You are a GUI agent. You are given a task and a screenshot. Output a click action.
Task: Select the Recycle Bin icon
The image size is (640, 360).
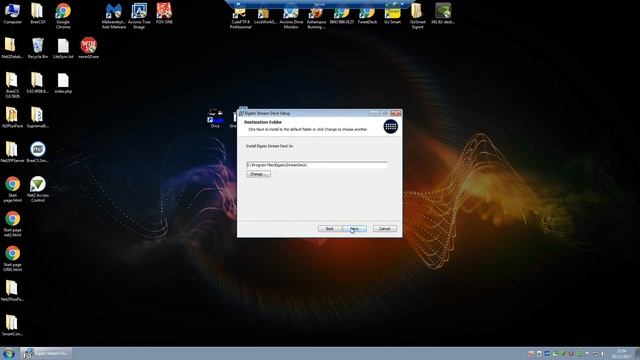(x=38, y=48)
